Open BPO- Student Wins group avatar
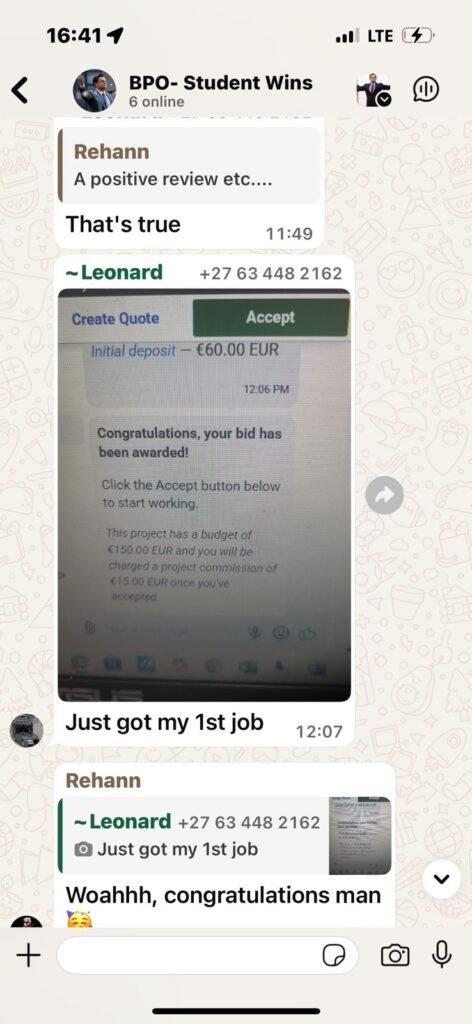The height and width of the screenshot is (1024, 472). [94, 91]
